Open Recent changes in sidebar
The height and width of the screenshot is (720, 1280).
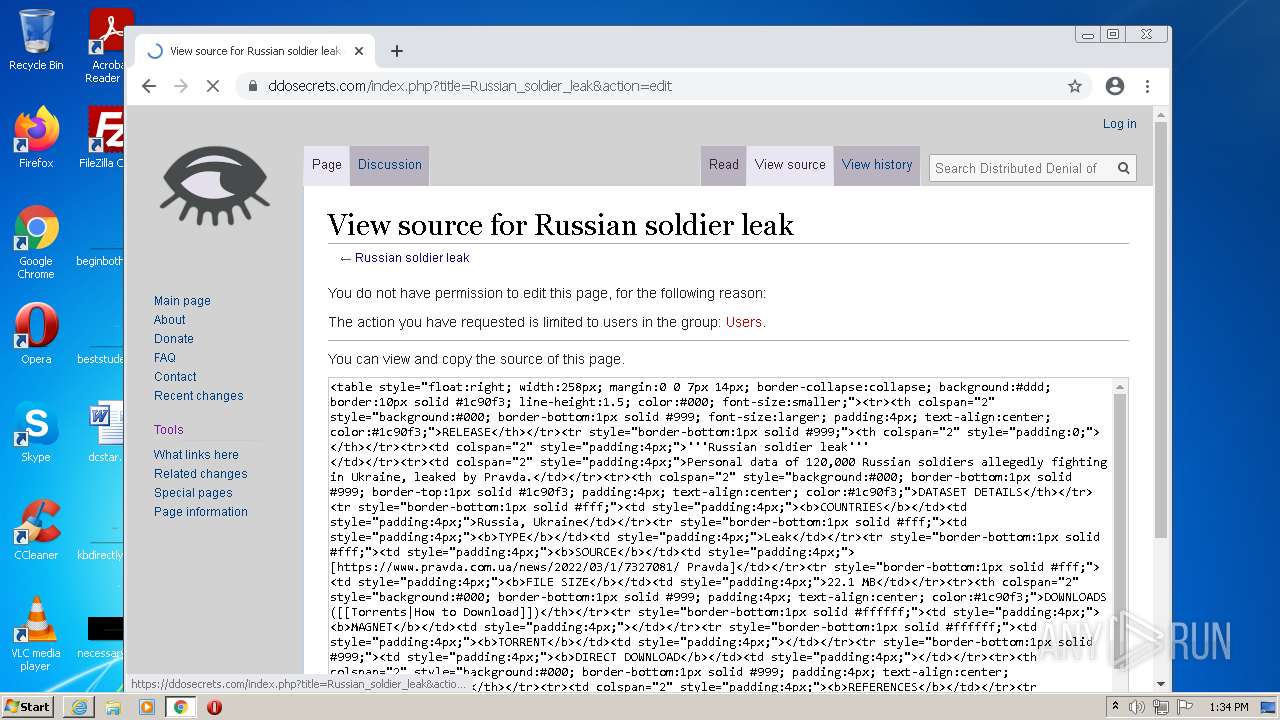pyautogui.click(x=199, y=396)
